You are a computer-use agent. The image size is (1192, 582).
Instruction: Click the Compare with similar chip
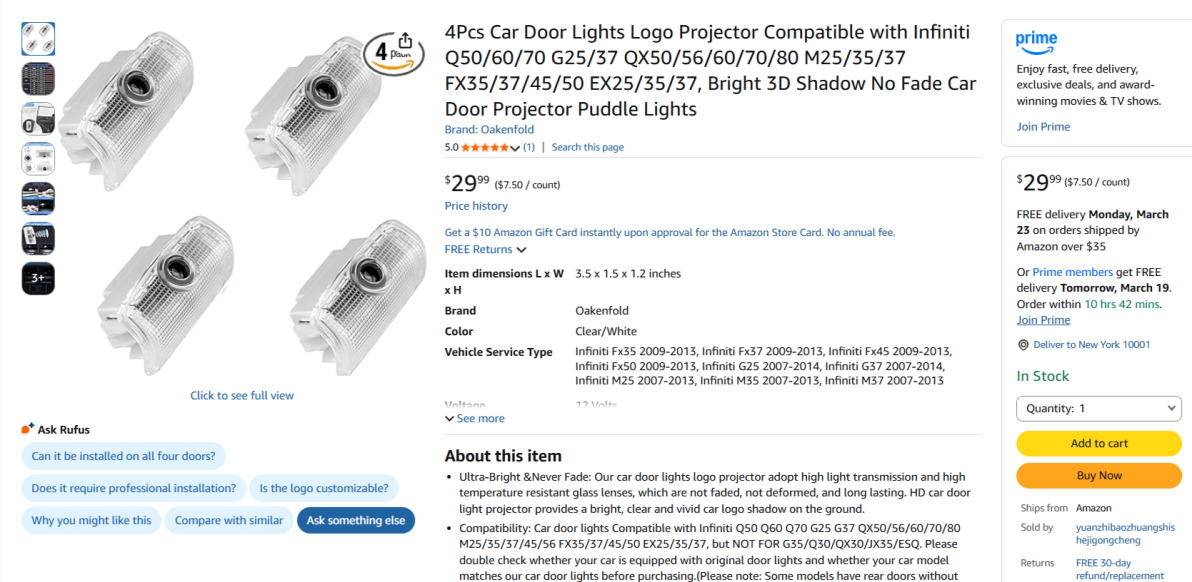coord(229,520)
